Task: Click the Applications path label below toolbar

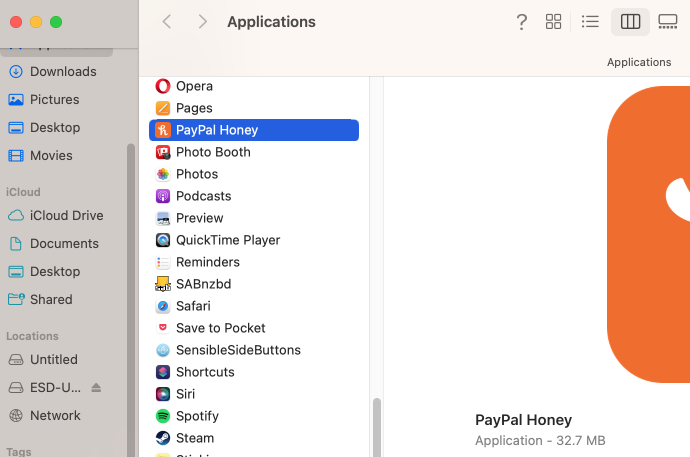Action: point(639,62)
